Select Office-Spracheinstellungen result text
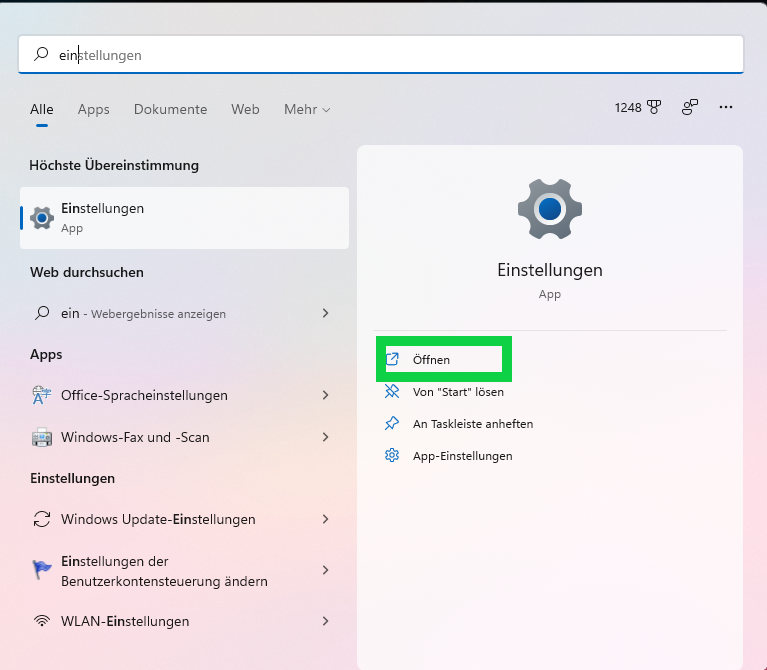Image resolution: width=767 pixels, height=670 pixels. point(144,395)
